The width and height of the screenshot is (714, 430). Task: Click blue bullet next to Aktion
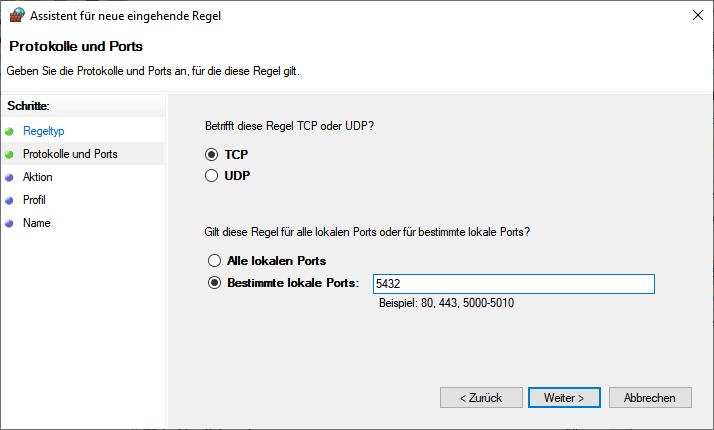pos(9,177)
